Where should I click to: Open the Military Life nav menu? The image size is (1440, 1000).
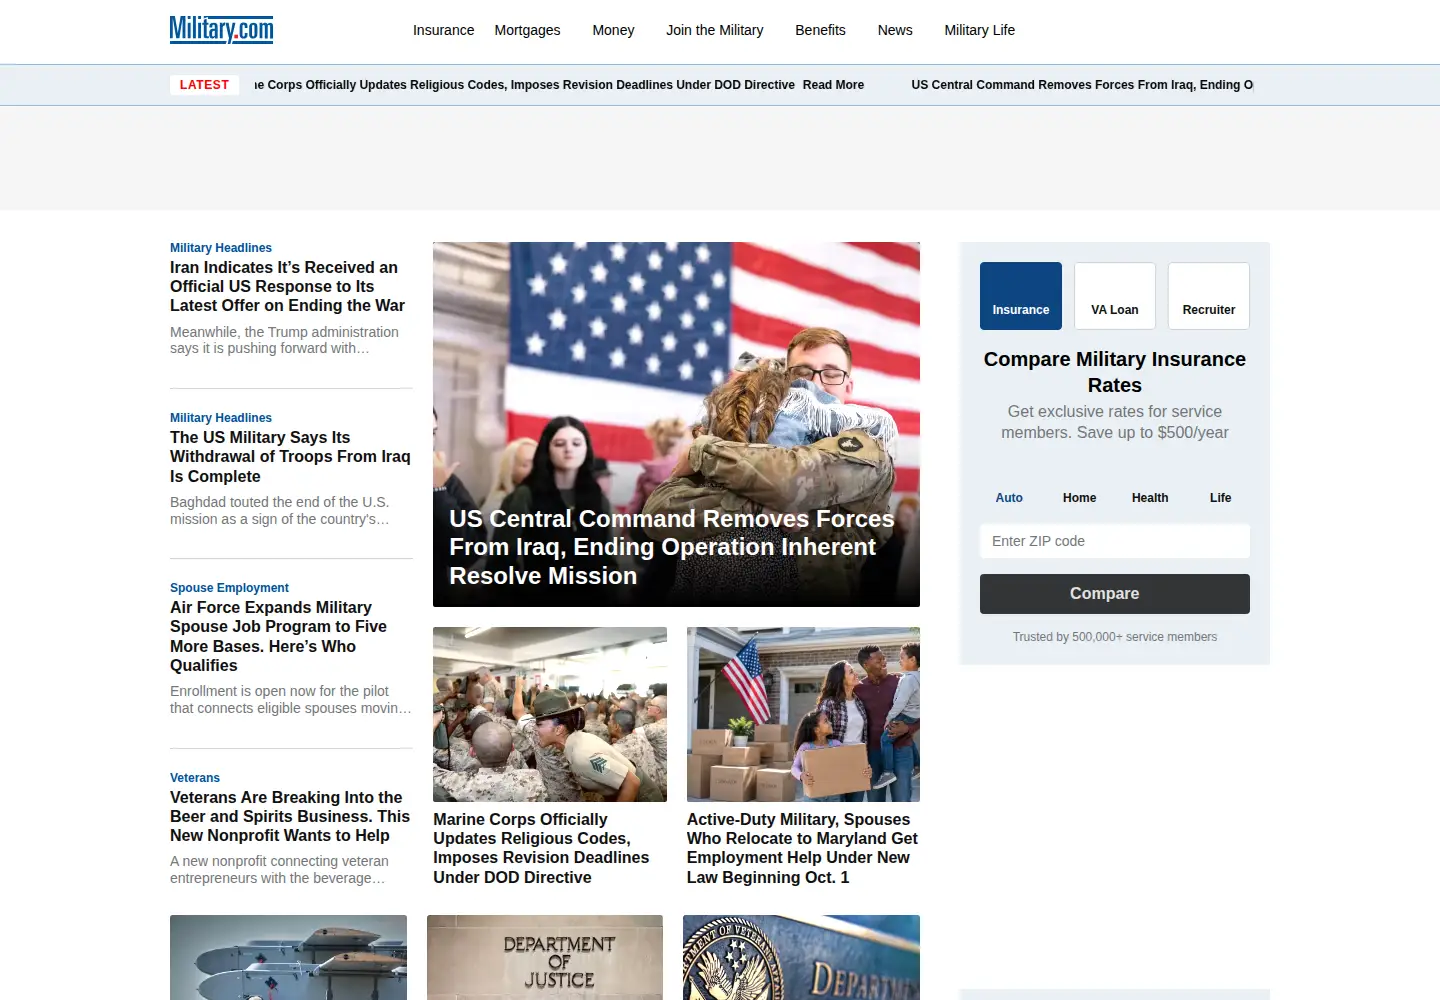(x=979, y=30)
